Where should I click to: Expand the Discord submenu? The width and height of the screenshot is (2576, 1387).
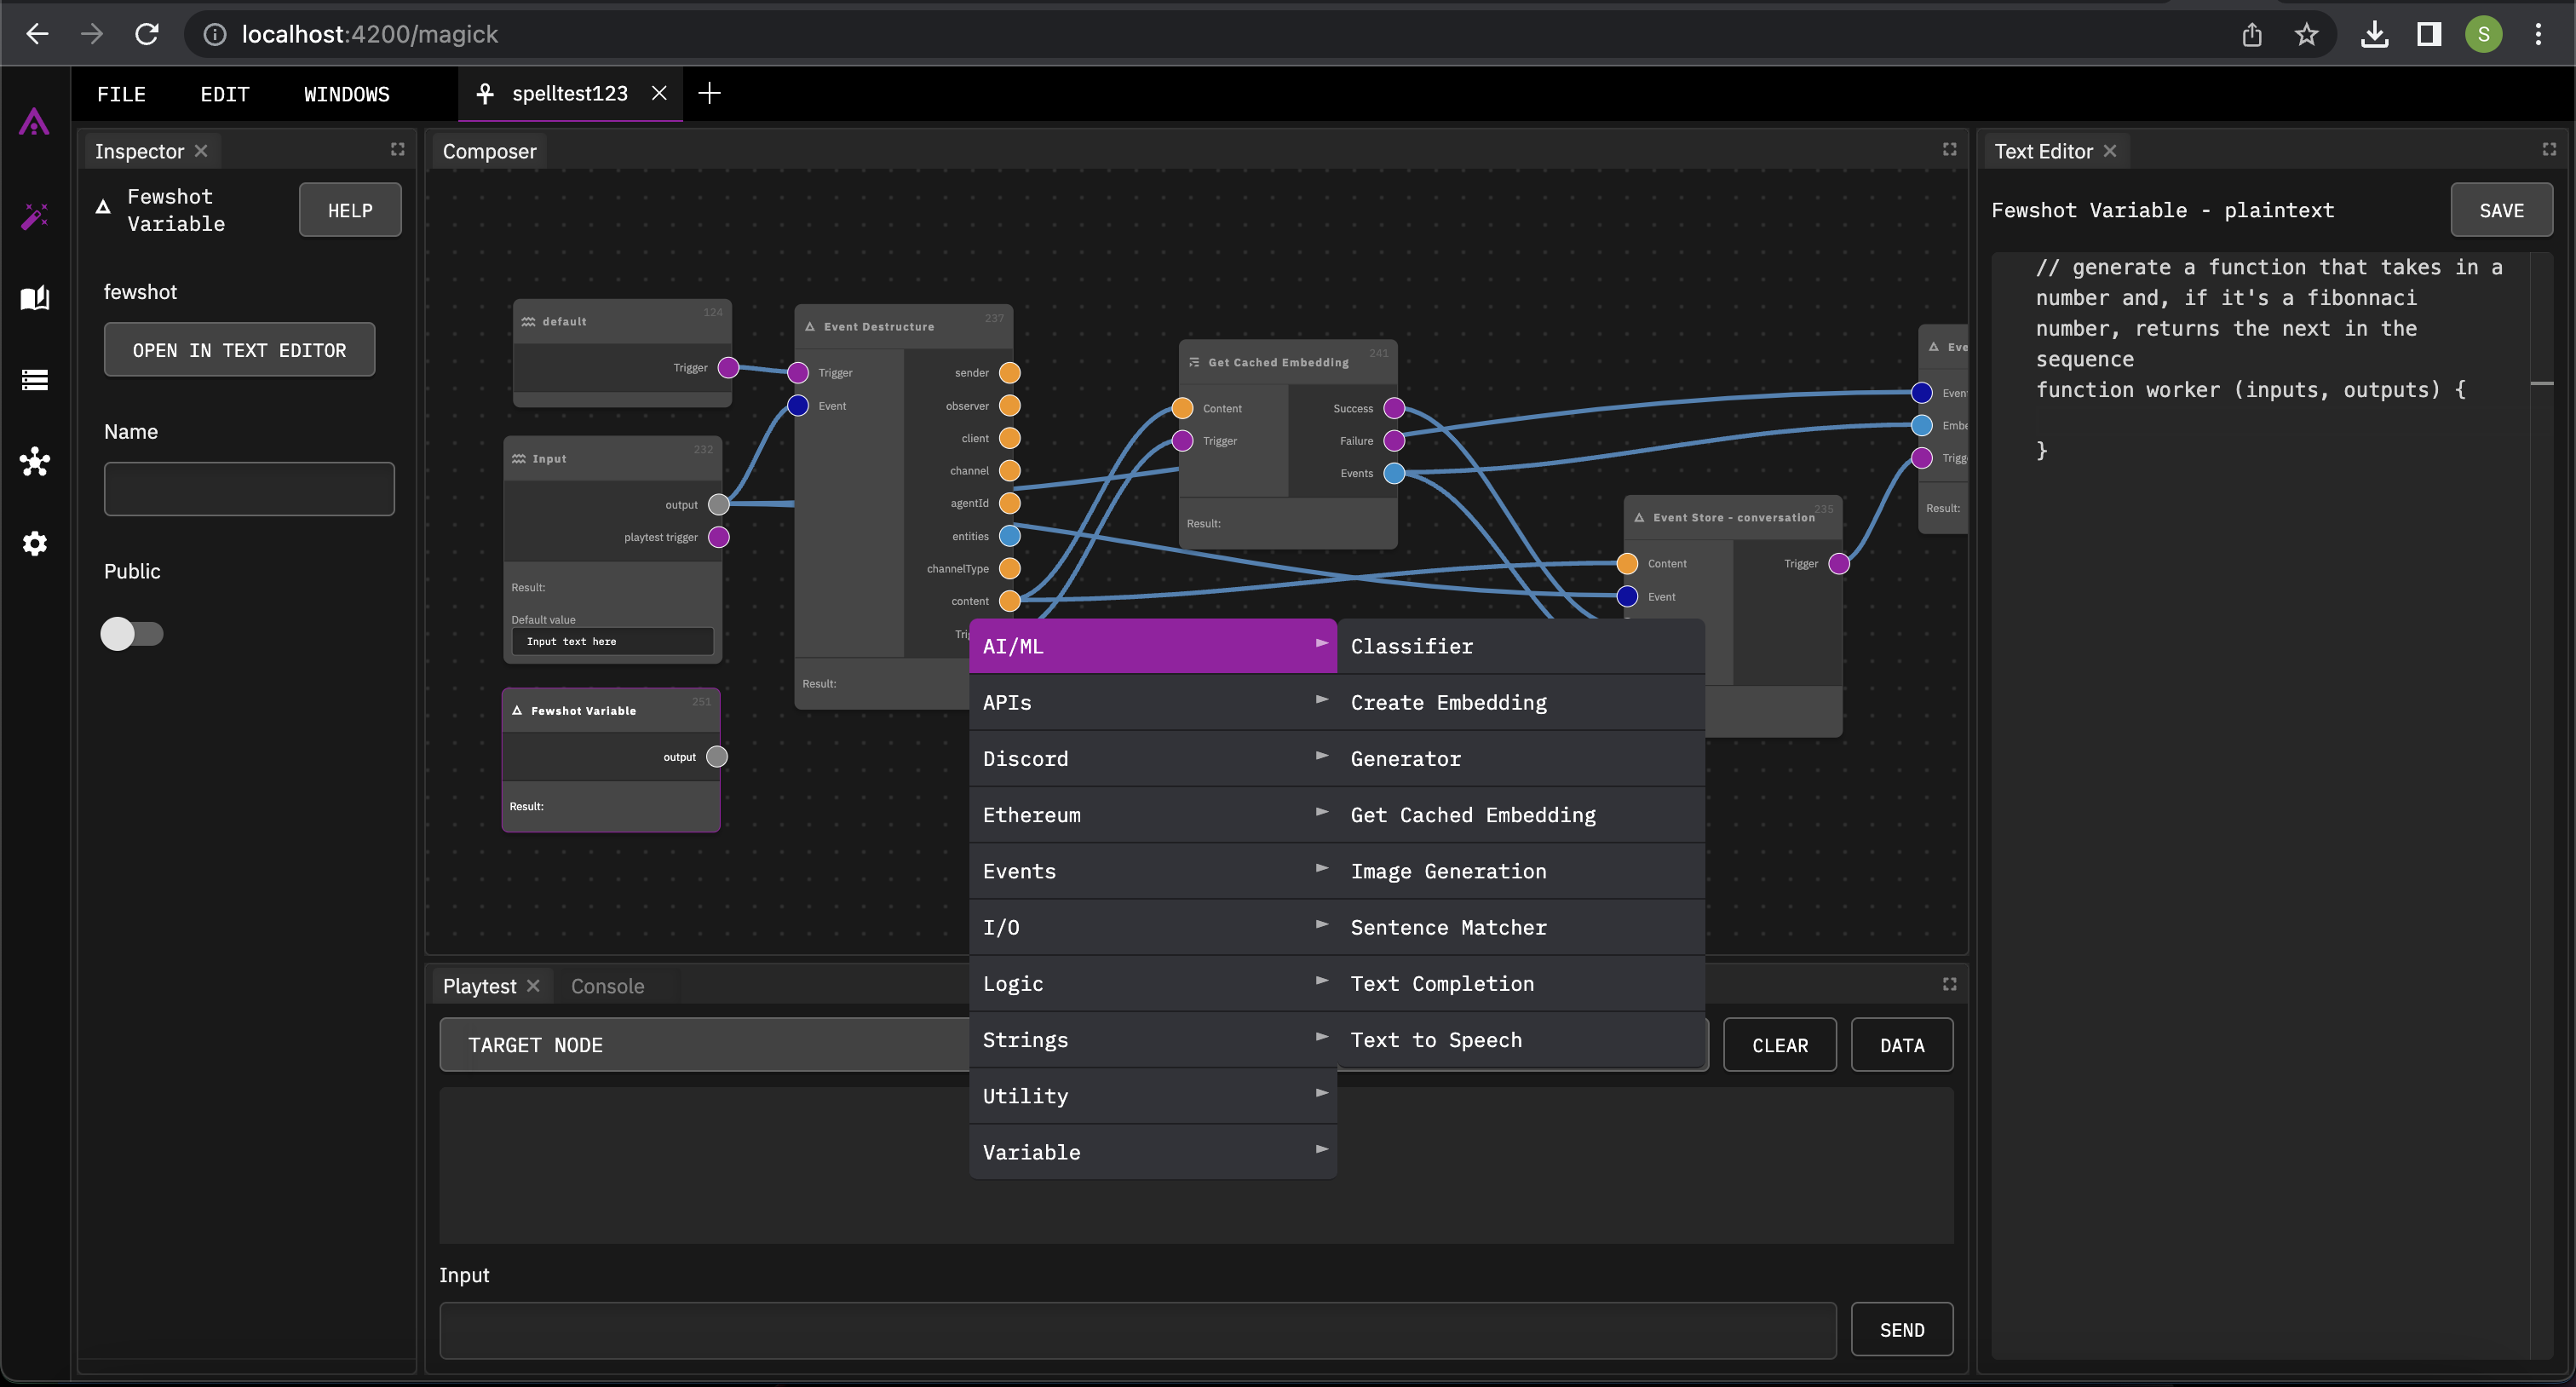point(1152,758)
